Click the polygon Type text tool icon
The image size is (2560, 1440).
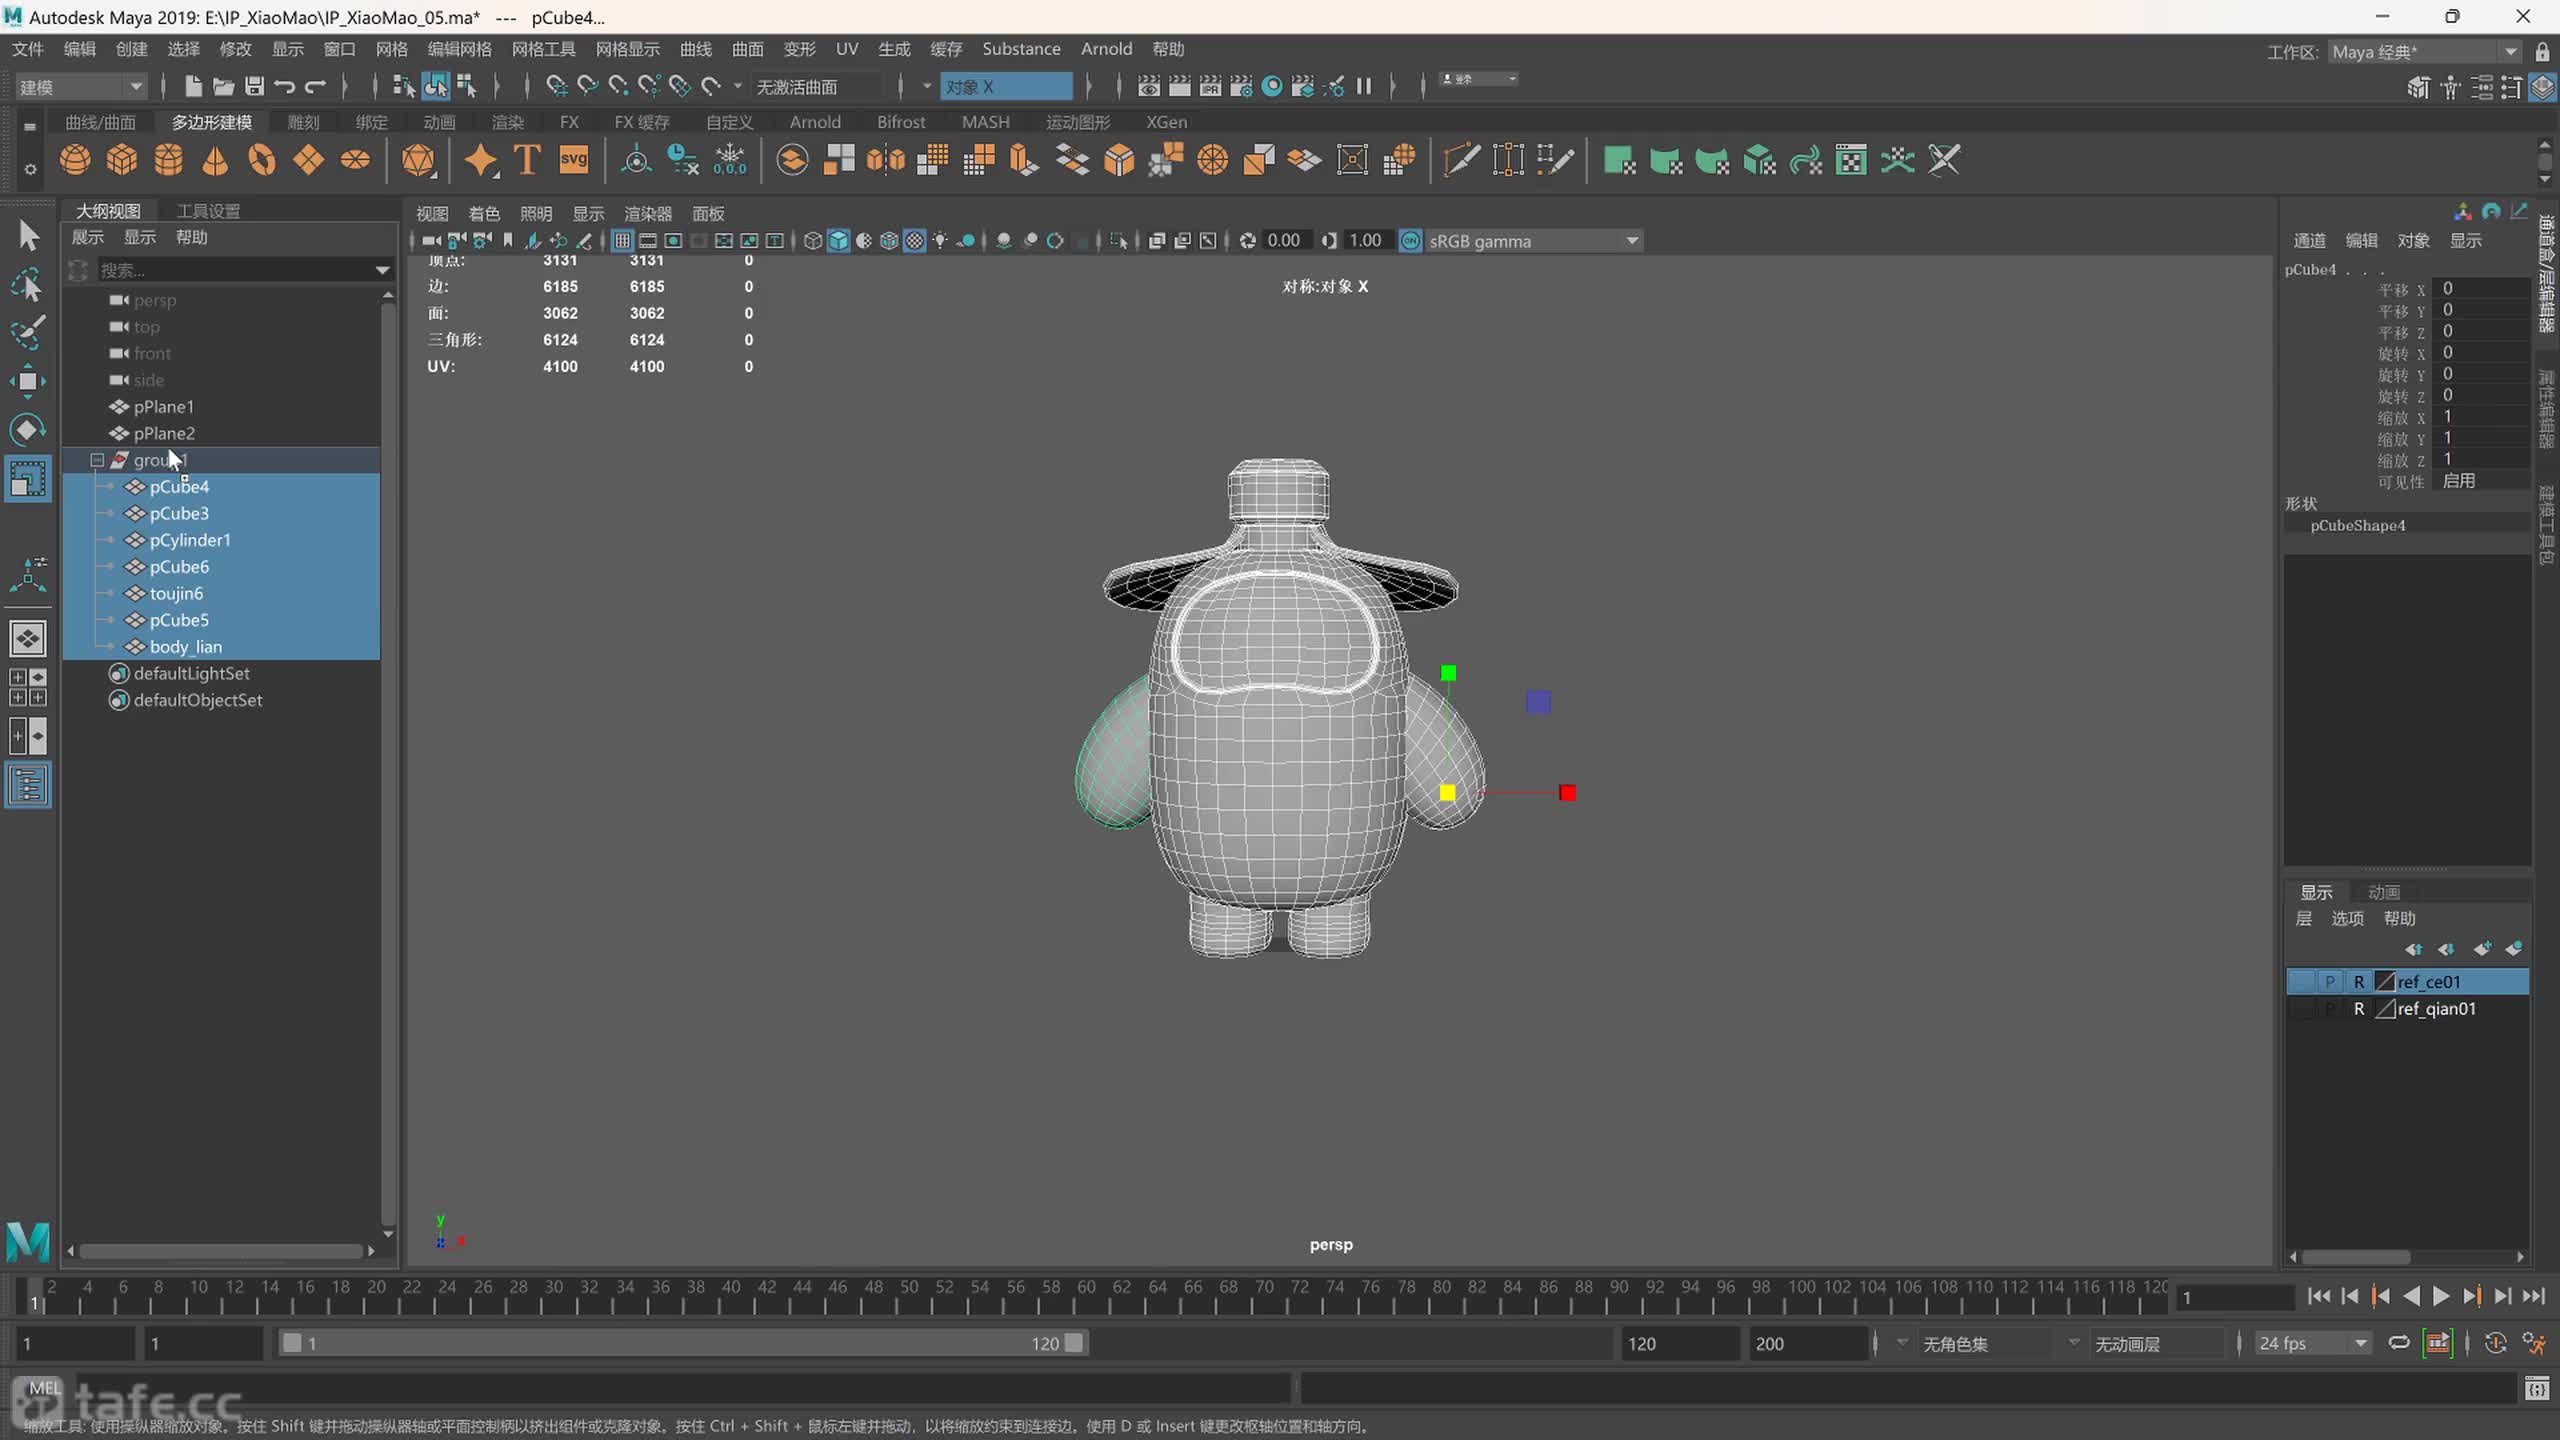(527, 160)
